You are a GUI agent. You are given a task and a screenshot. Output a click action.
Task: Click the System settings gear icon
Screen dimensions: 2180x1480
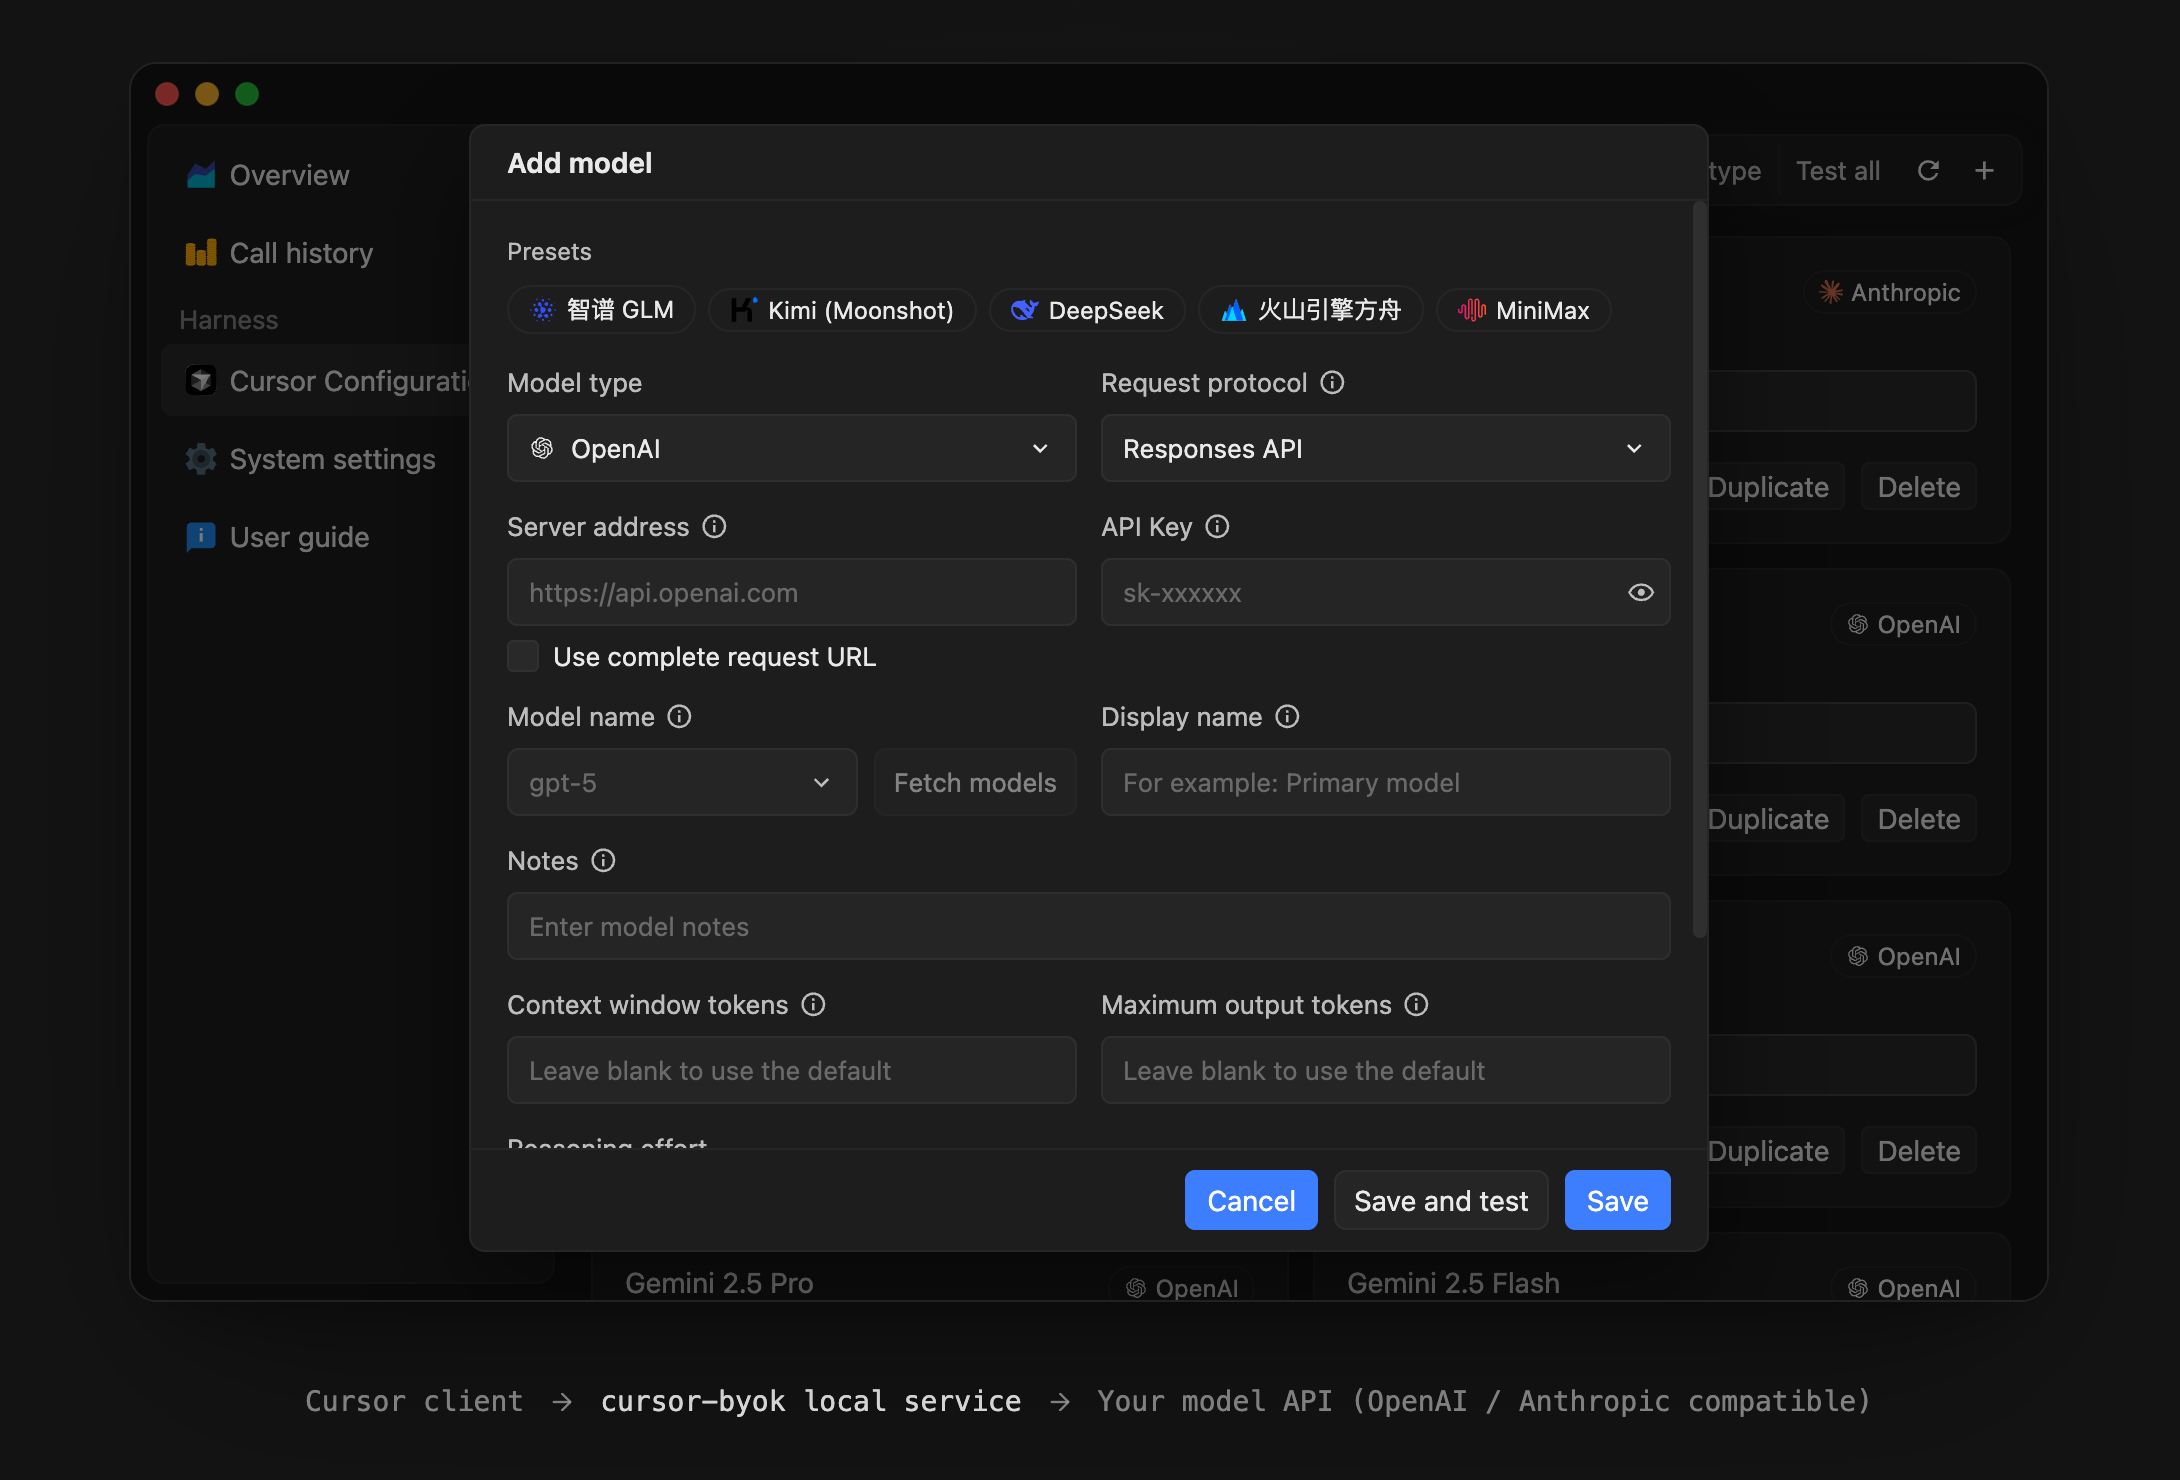coord(201,459)
